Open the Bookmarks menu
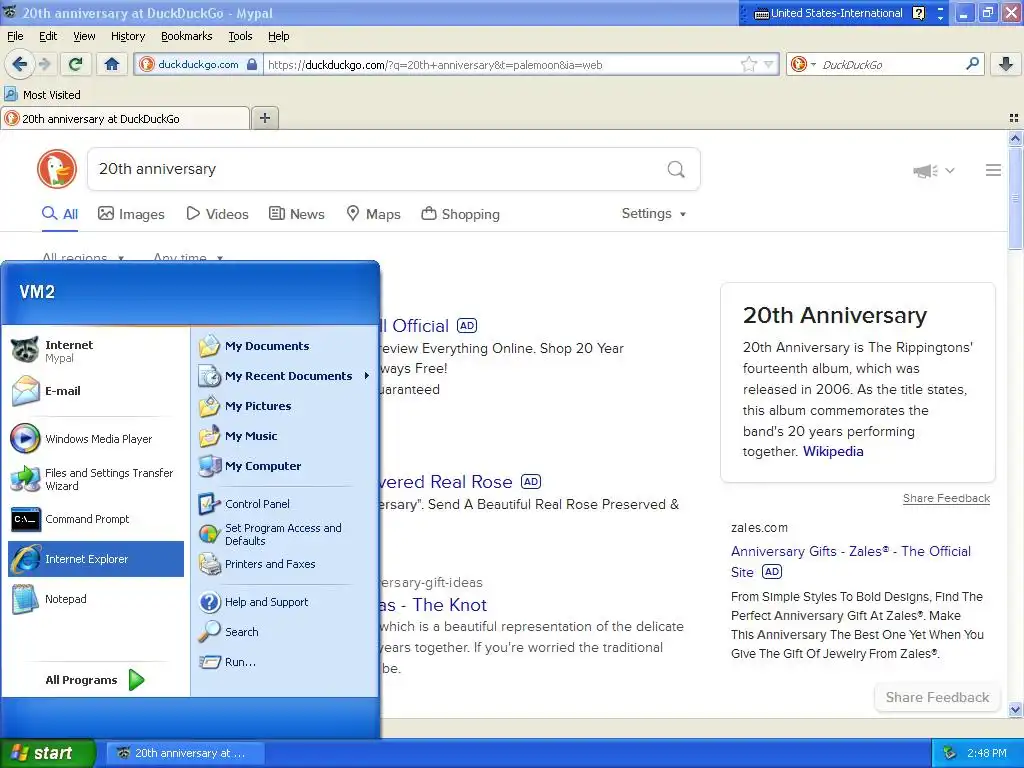Screen dimensions: 1024x768 [186, 36]
